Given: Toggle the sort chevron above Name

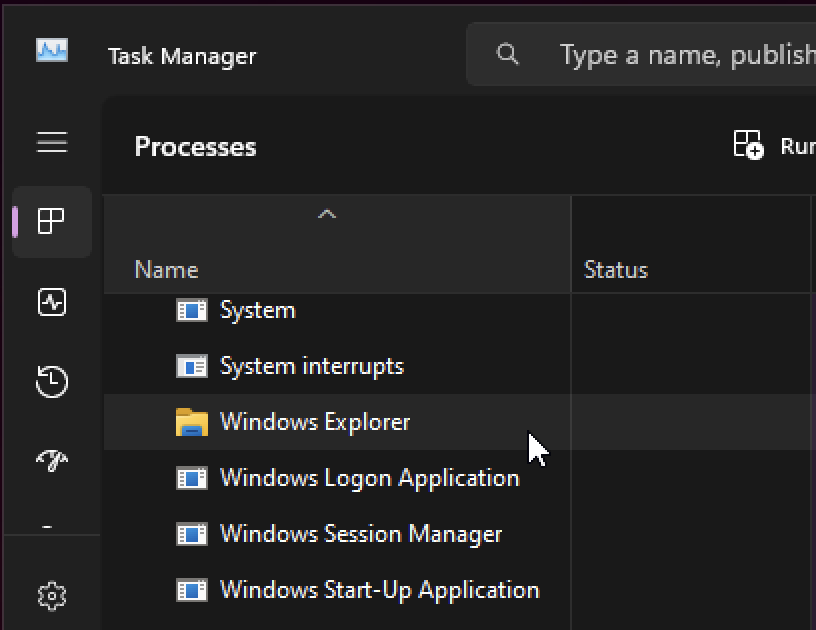Looking at the screenshot, I should click(x=326, y=214).
